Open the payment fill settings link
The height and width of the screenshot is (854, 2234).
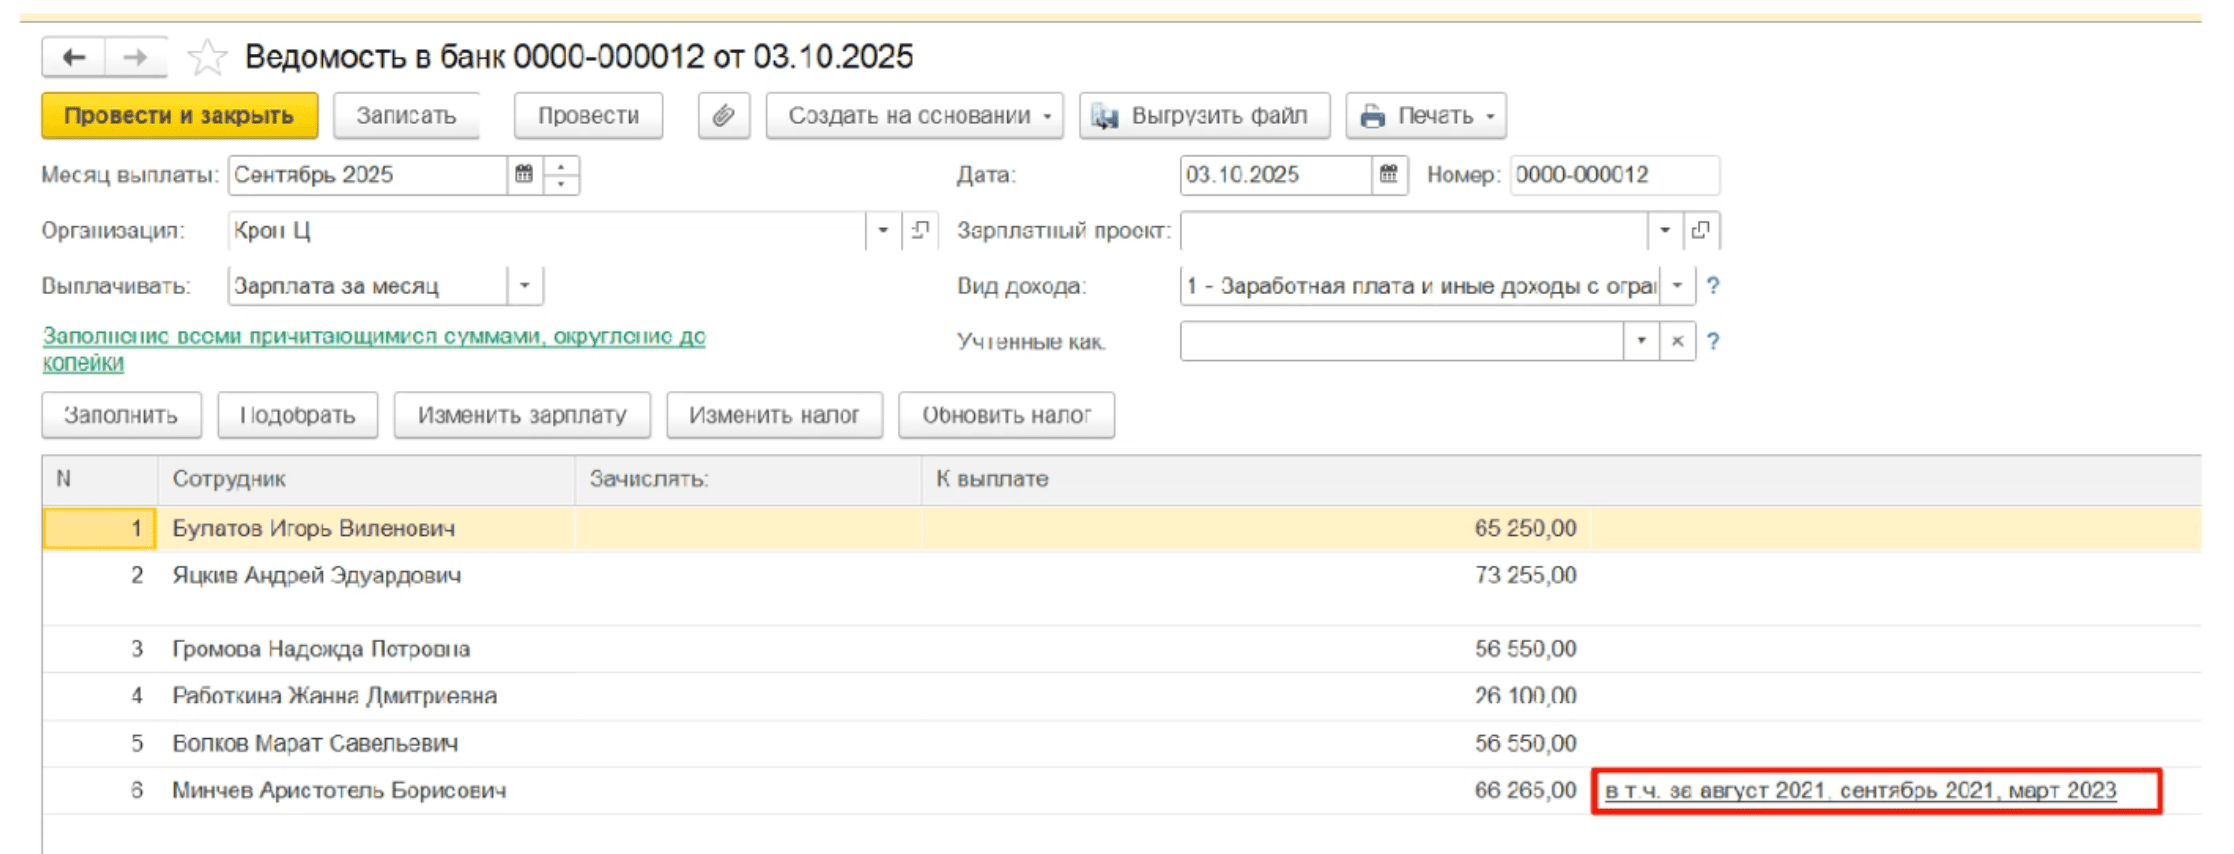click(373, 337)
